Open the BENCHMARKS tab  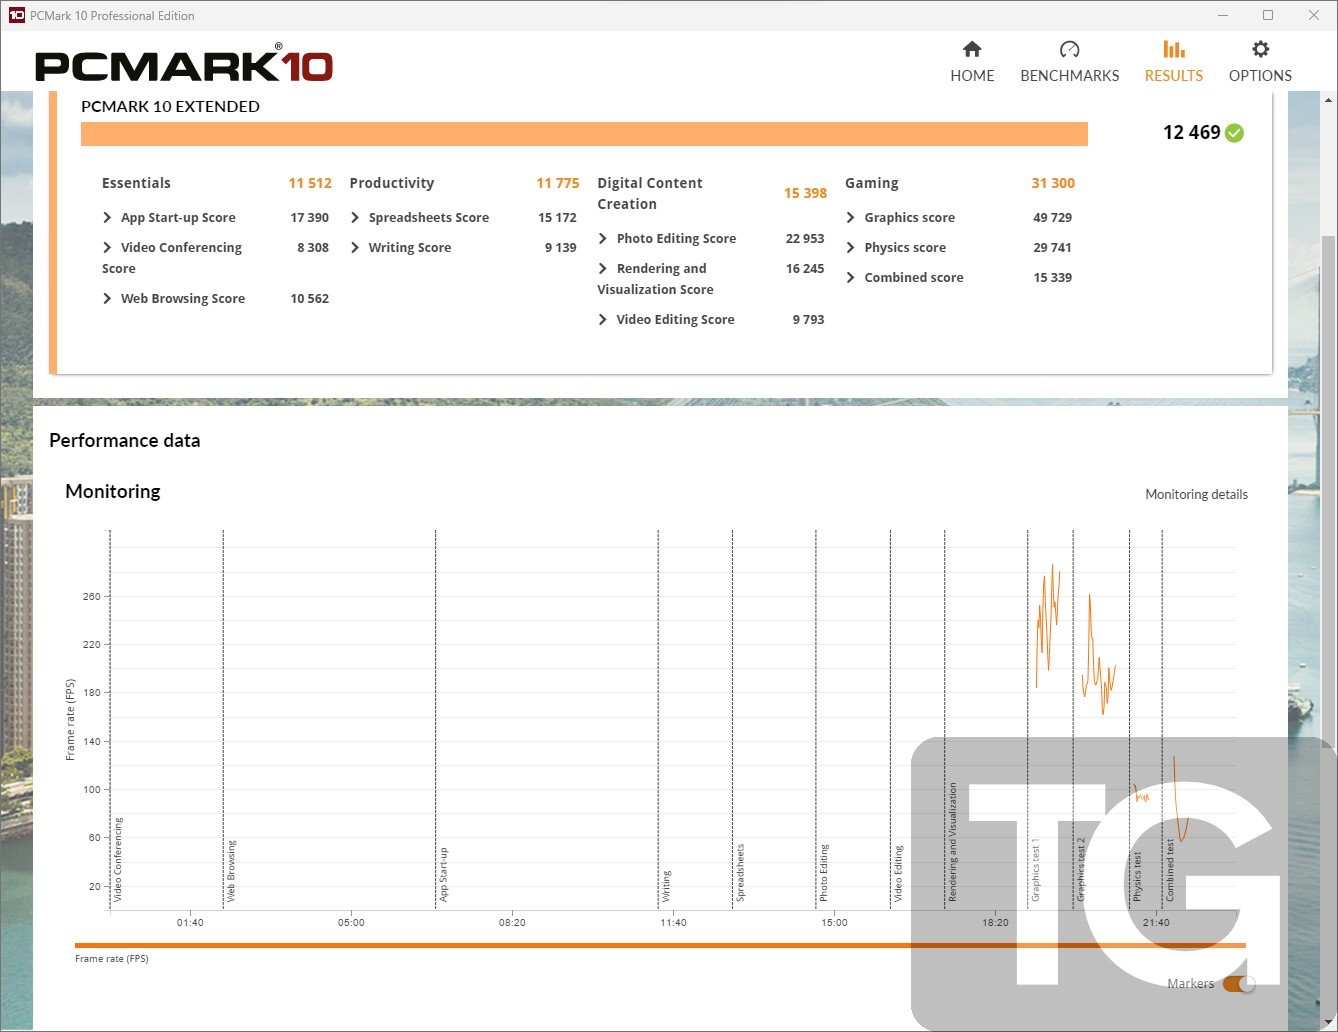[x=1069, y=62]
